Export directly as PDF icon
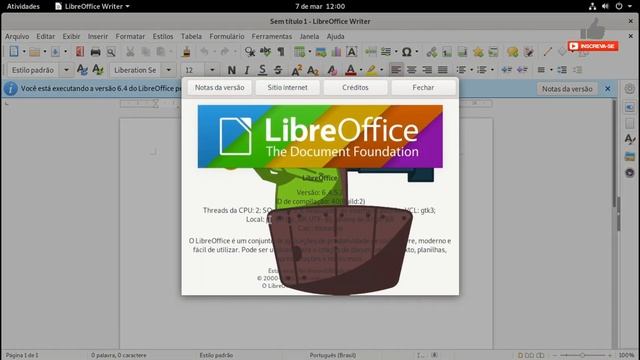This screenshot has width=640, height=360. 80,52
